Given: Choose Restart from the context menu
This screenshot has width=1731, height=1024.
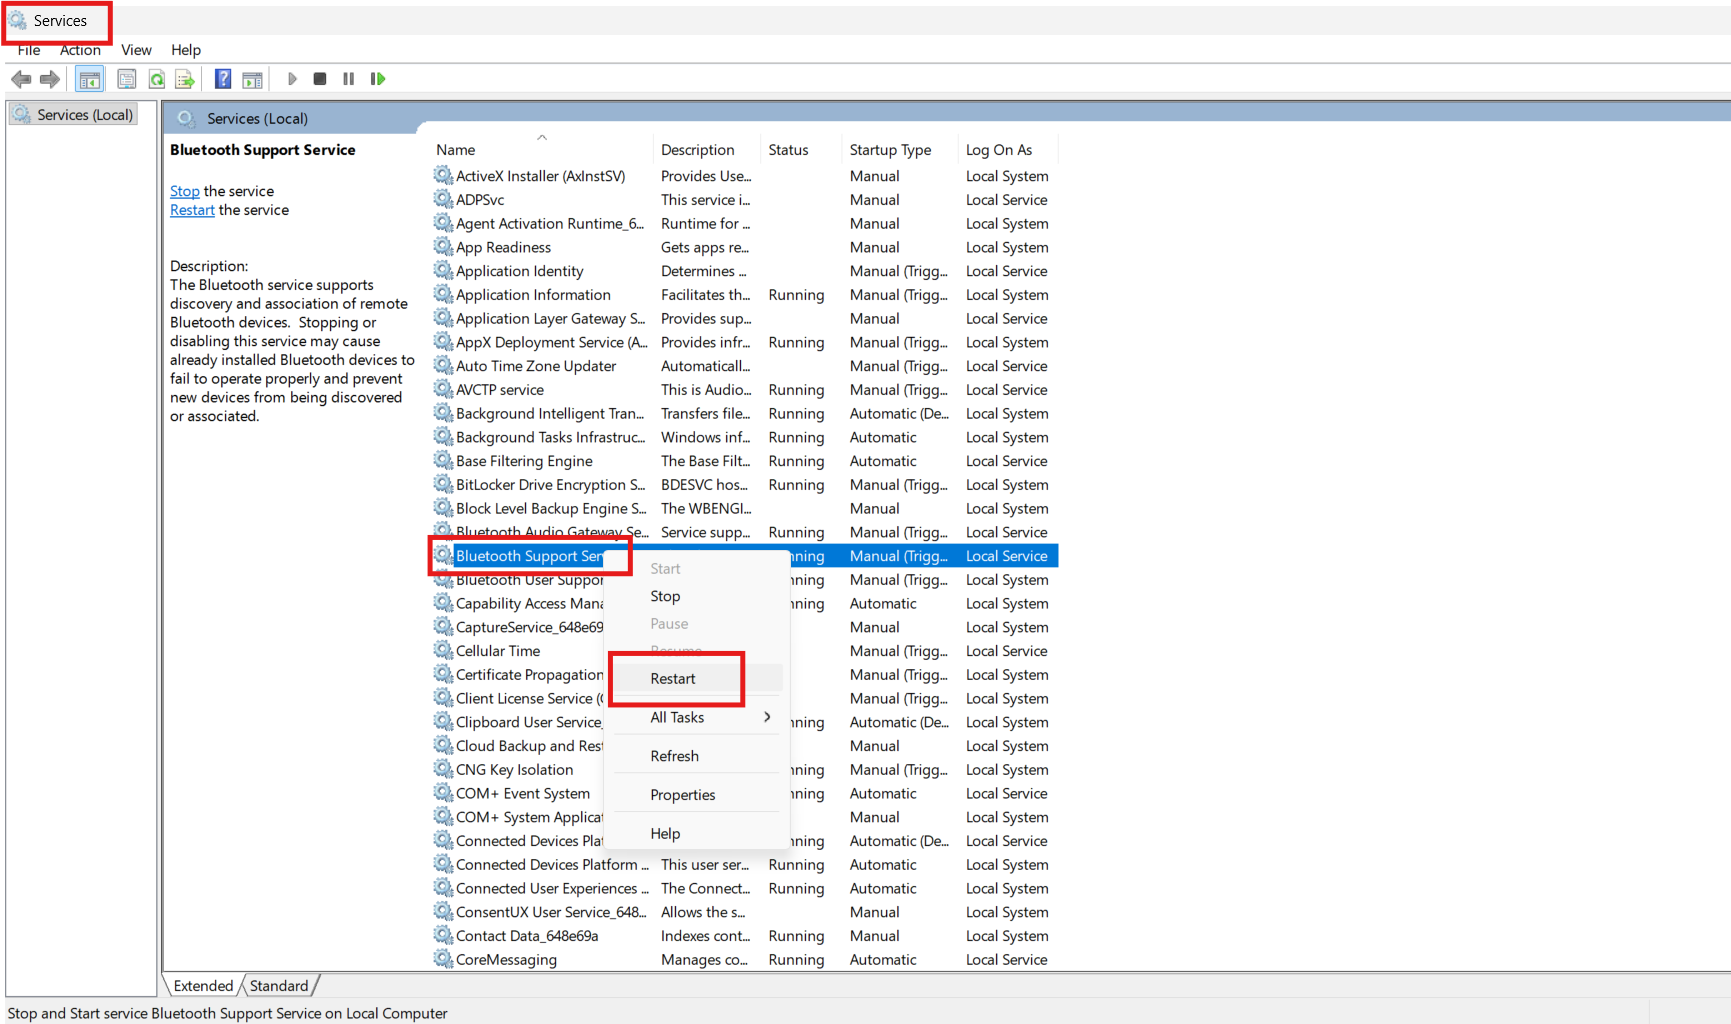Looking at the screenshot, I should coord(673,678).
